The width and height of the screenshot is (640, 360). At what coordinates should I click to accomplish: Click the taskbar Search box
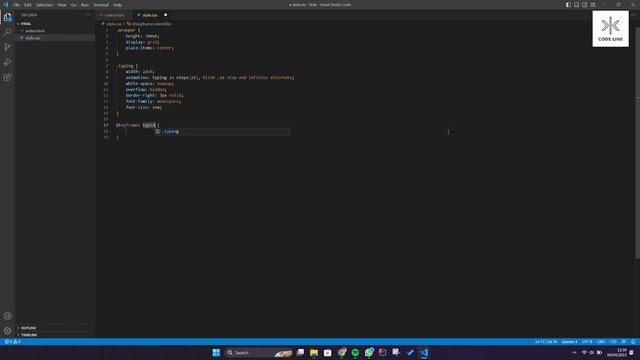(x=258, y=353)
